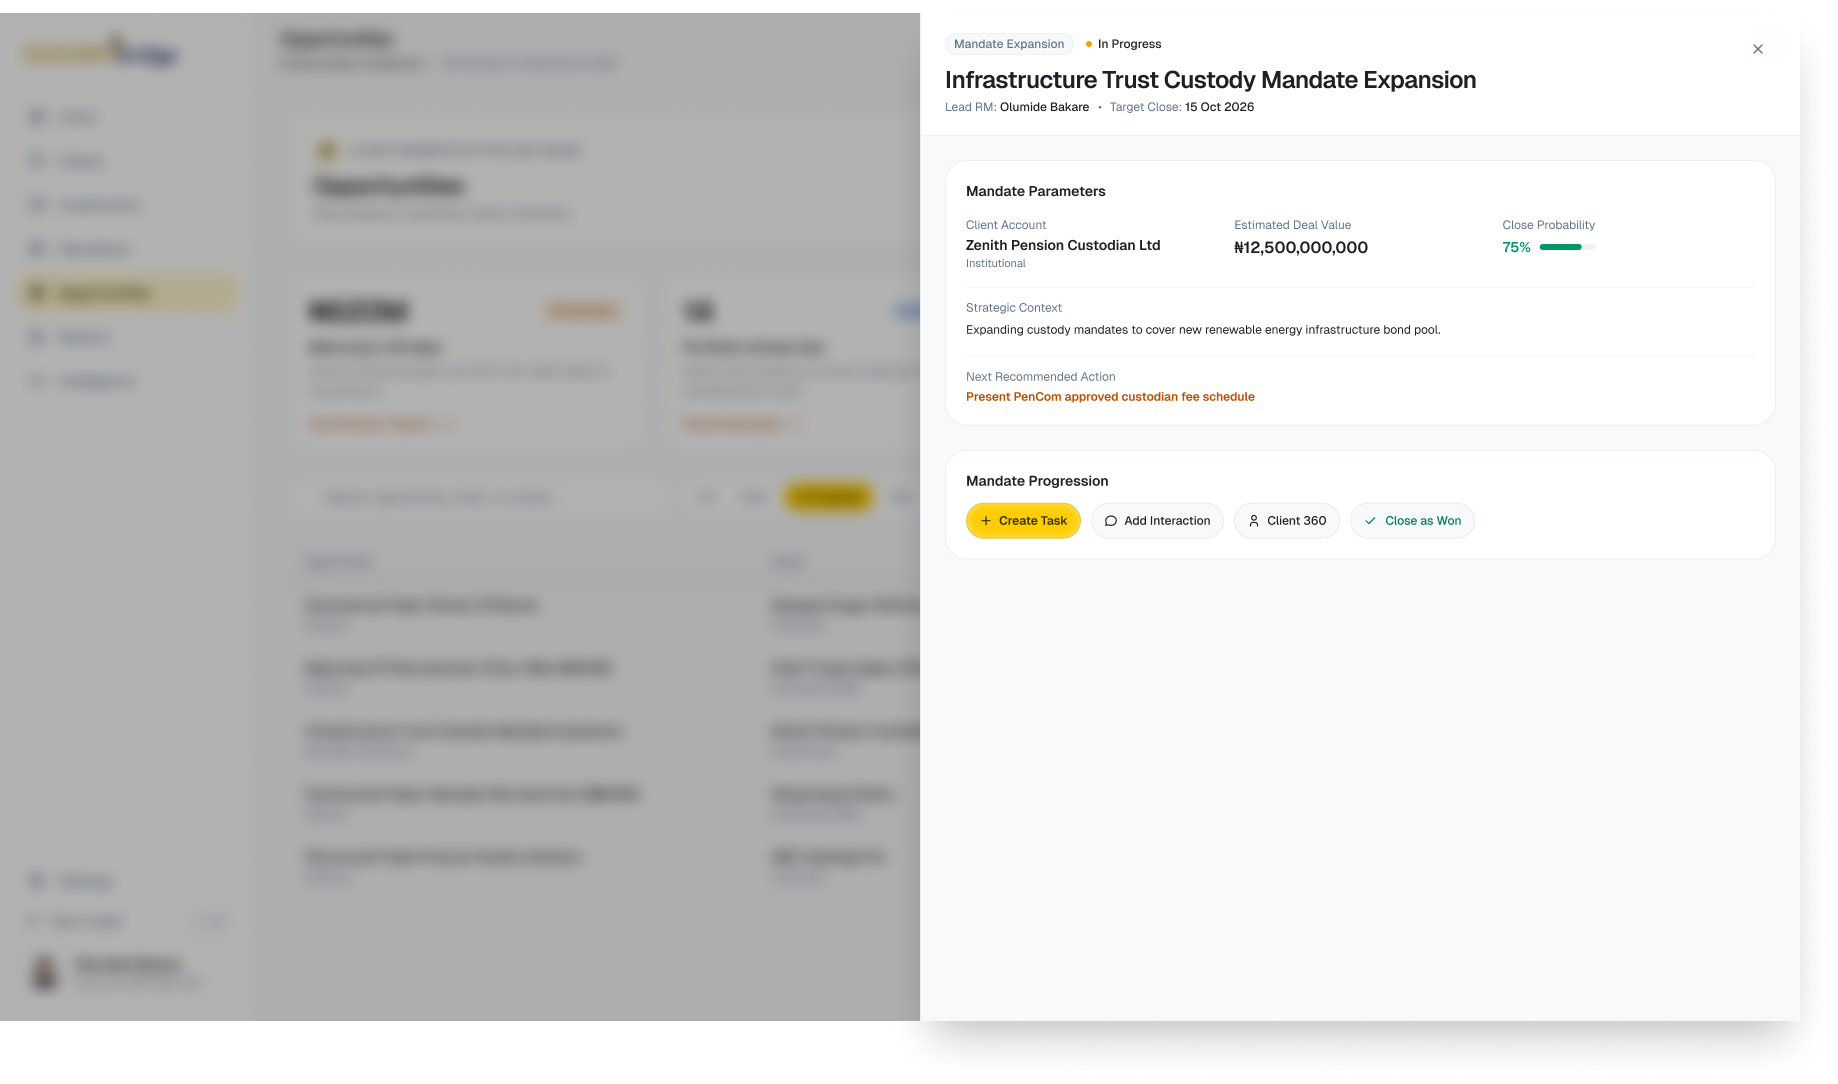Select the Estimated Deal Value label
1838x1084 pixels.
(1292, 225)
